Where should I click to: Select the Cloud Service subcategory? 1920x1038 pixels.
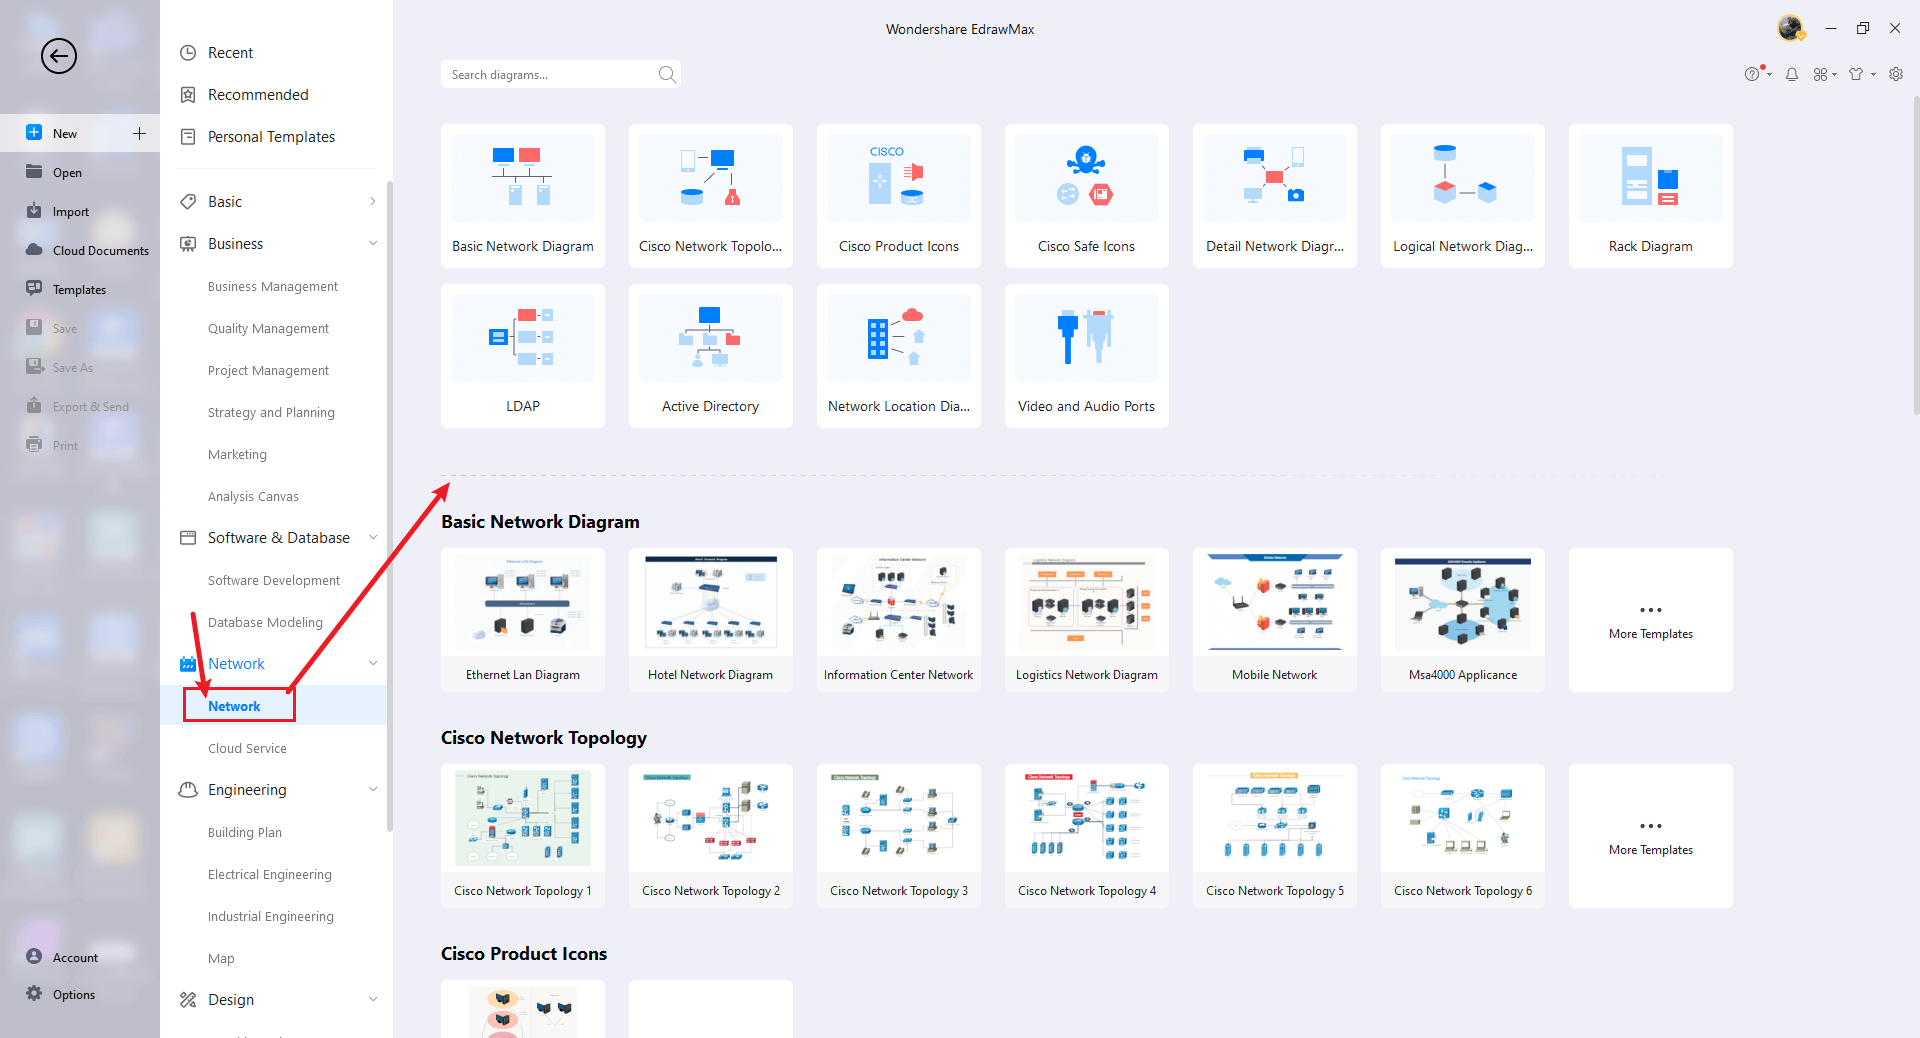pyautogui.click(x=247, y=748)
